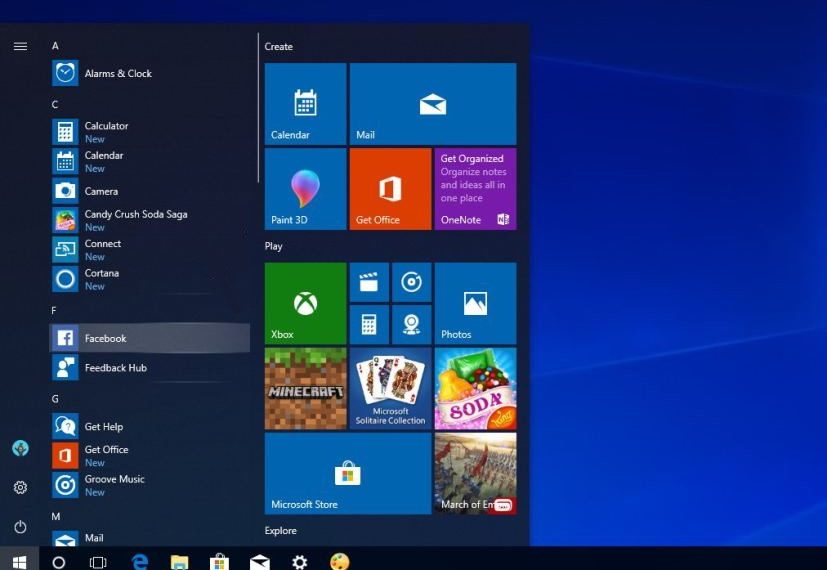Screen dimensions: 827x570
Task: Click the power button in Start menu
Action: [x=20, y=527]
